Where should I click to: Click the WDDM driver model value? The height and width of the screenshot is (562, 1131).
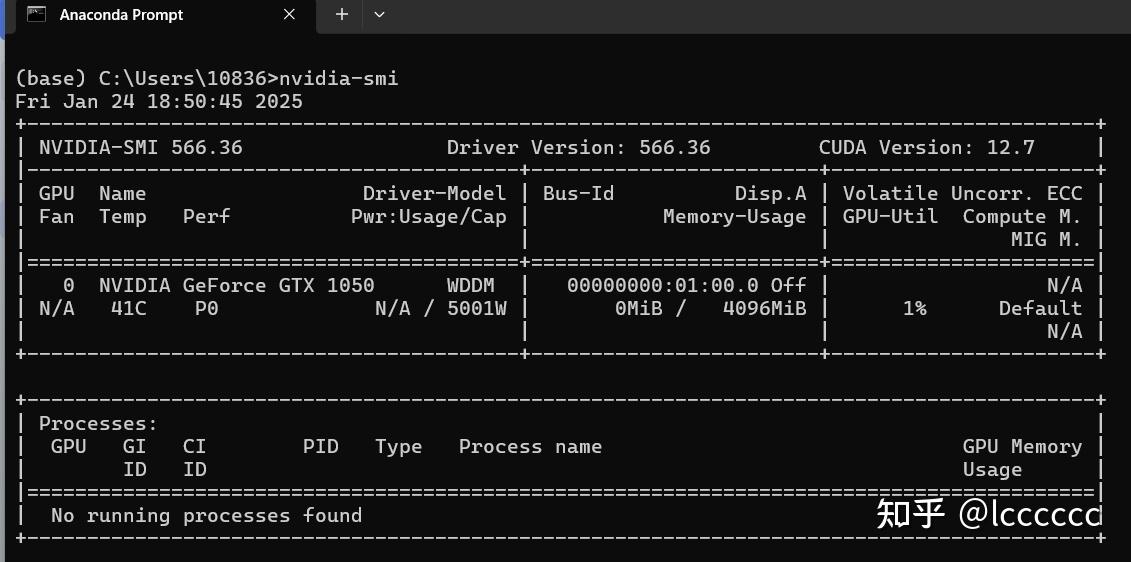[470, 286]
